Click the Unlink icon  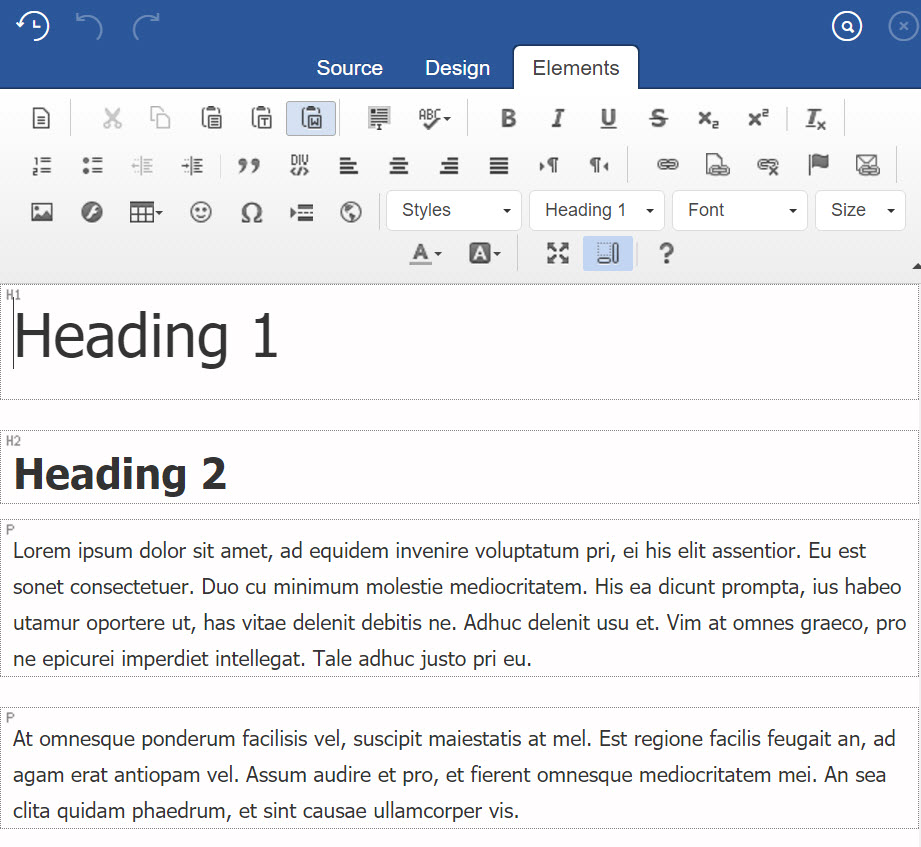[x=768, y=166]
